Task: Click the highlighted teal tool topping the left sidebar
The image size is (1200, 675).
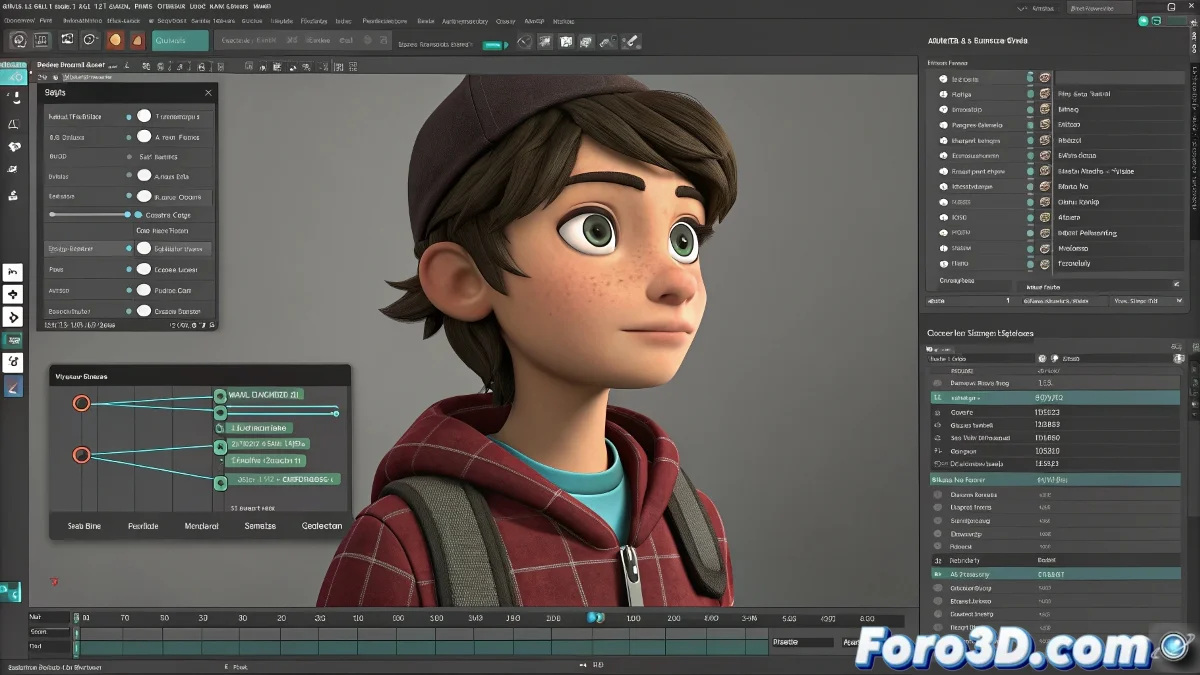Action: (13, 76)
